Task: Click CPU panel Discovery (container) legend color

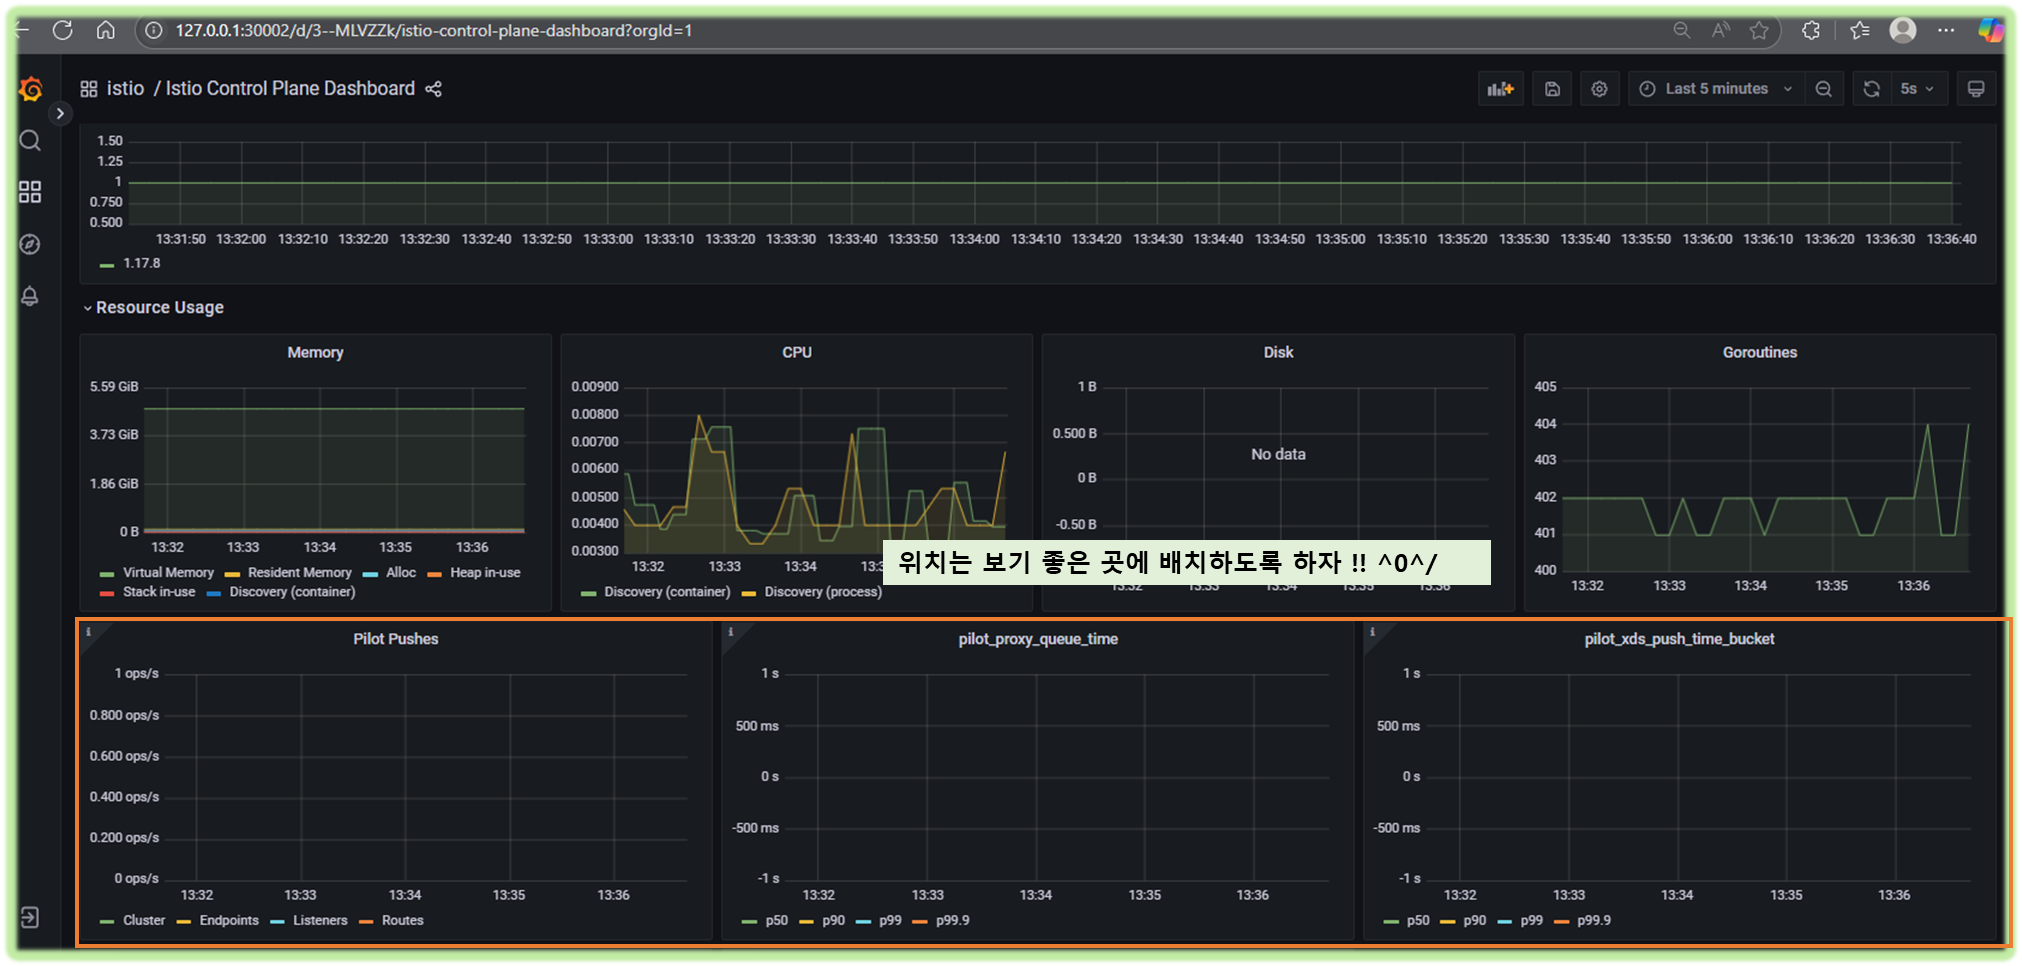Action: coord(588,593)
